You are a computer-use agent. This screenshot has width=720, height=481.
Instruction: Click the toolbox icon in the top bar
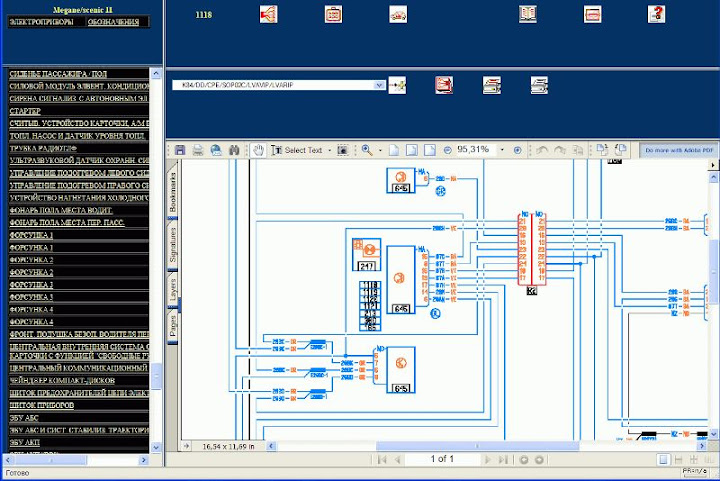click(x=333, y=15)
